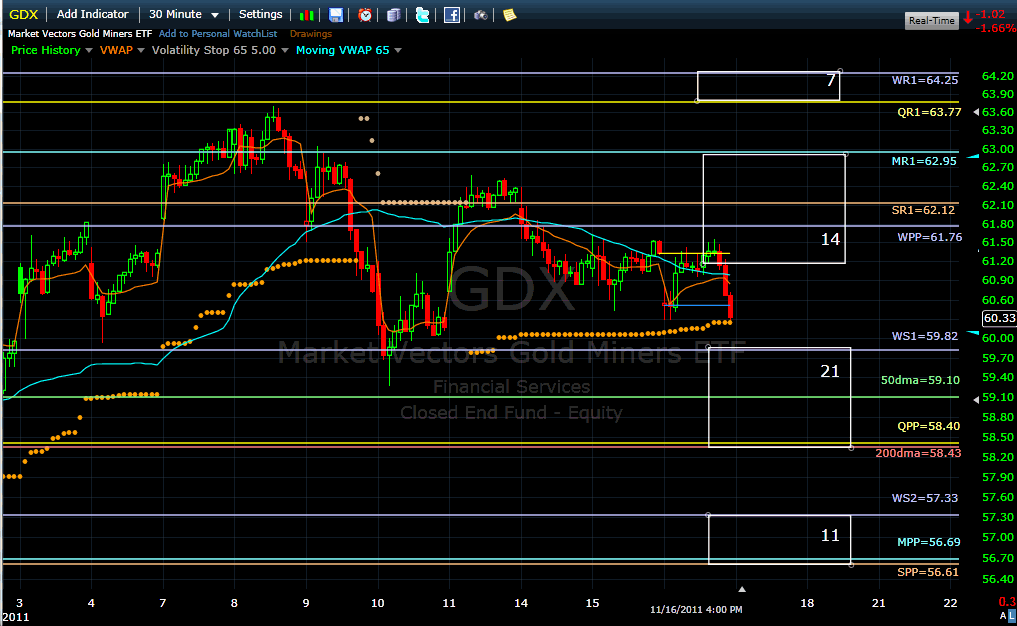Click the GDX ticker symbol
Image resolution: width=1017 pixels, height=626 pixels.
(x=23, y=14)
